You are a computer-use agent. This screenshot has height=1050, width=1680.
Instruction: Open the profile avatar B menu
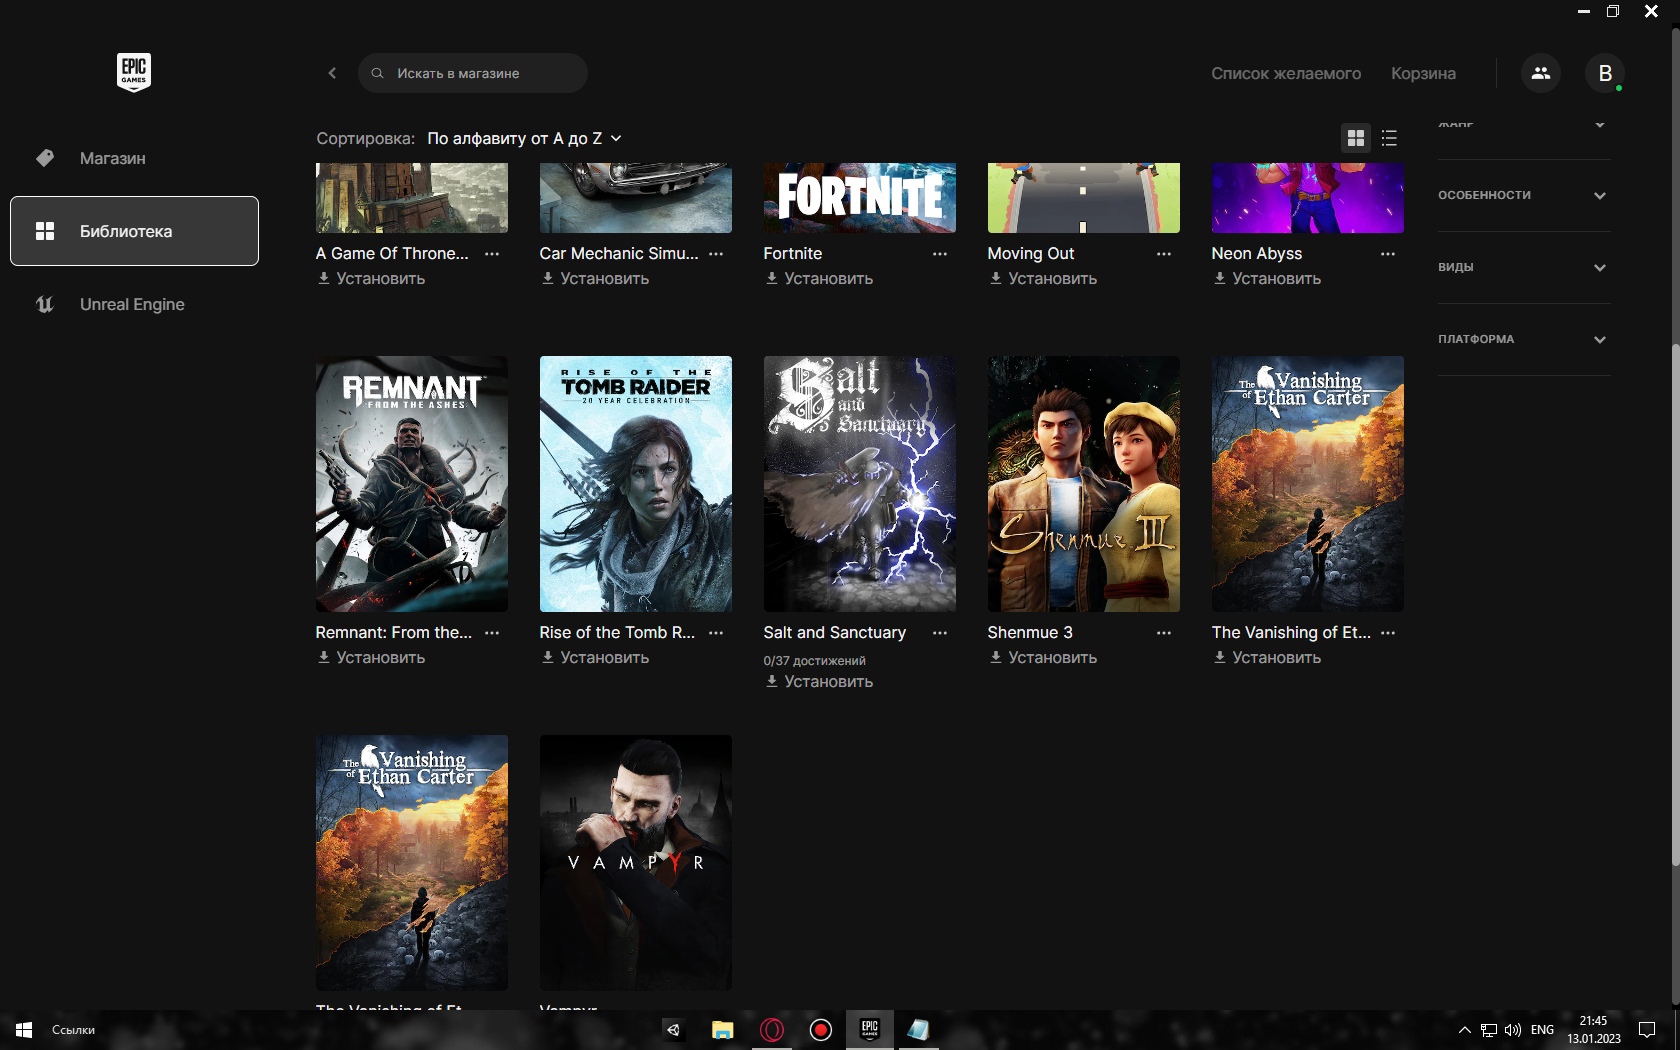tap(1605, 73)
